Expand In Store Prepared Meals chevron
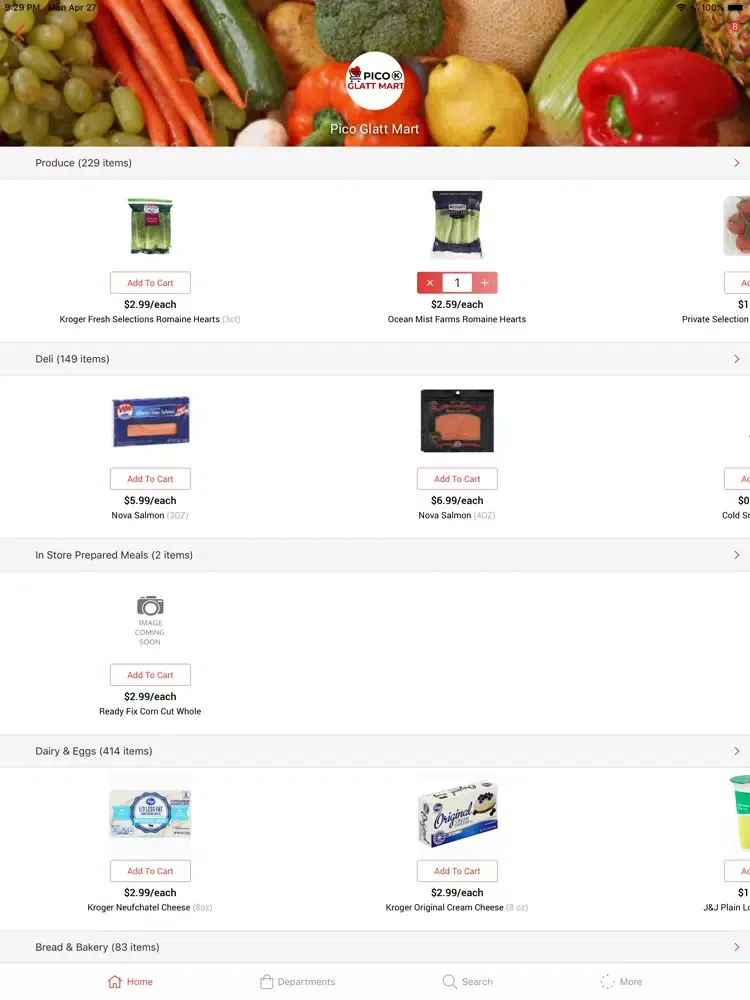 pyautogui.click(x=737, y=555)
